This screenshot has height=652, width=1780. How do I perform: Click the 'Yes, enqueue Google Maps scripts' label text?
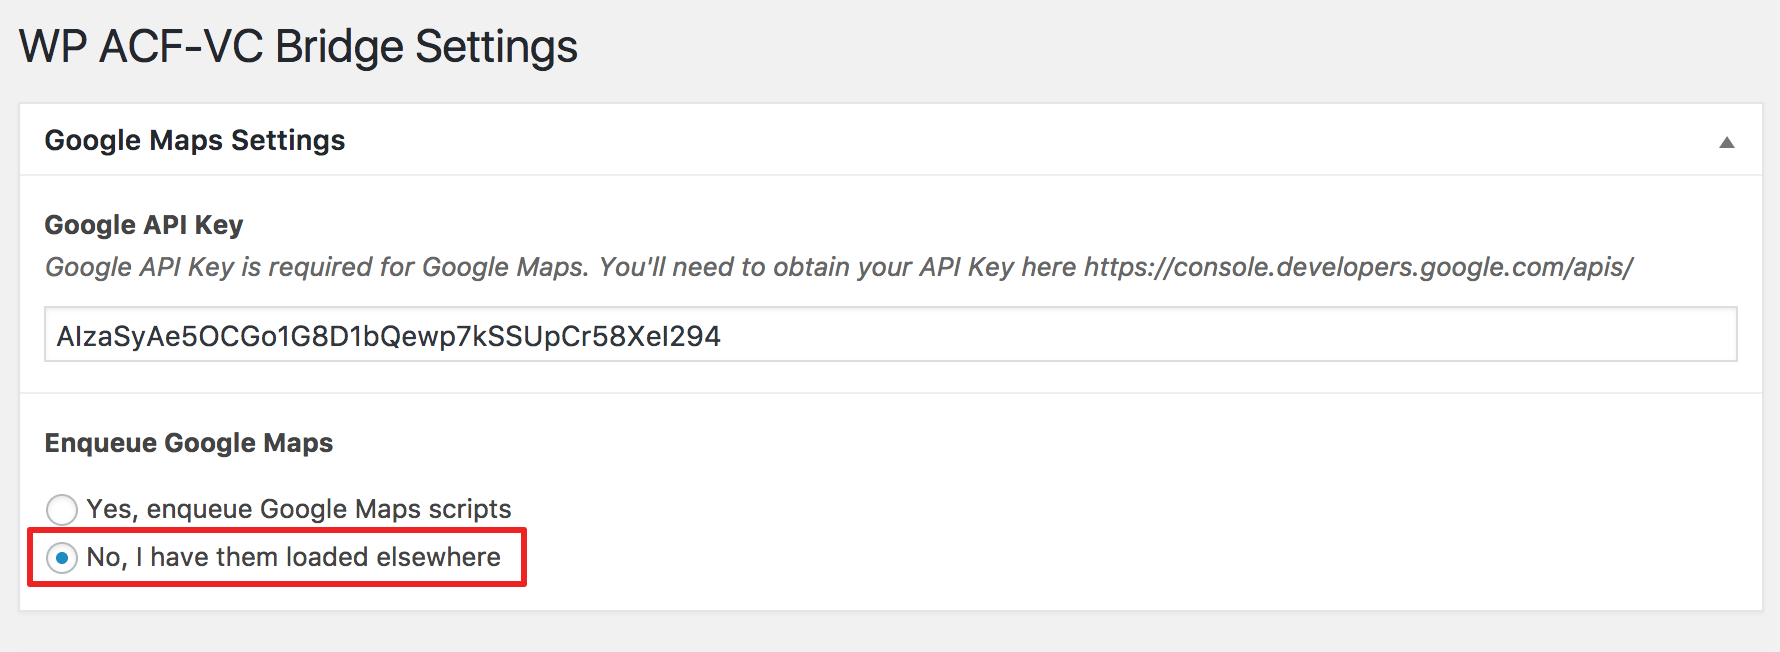(299, 509)
